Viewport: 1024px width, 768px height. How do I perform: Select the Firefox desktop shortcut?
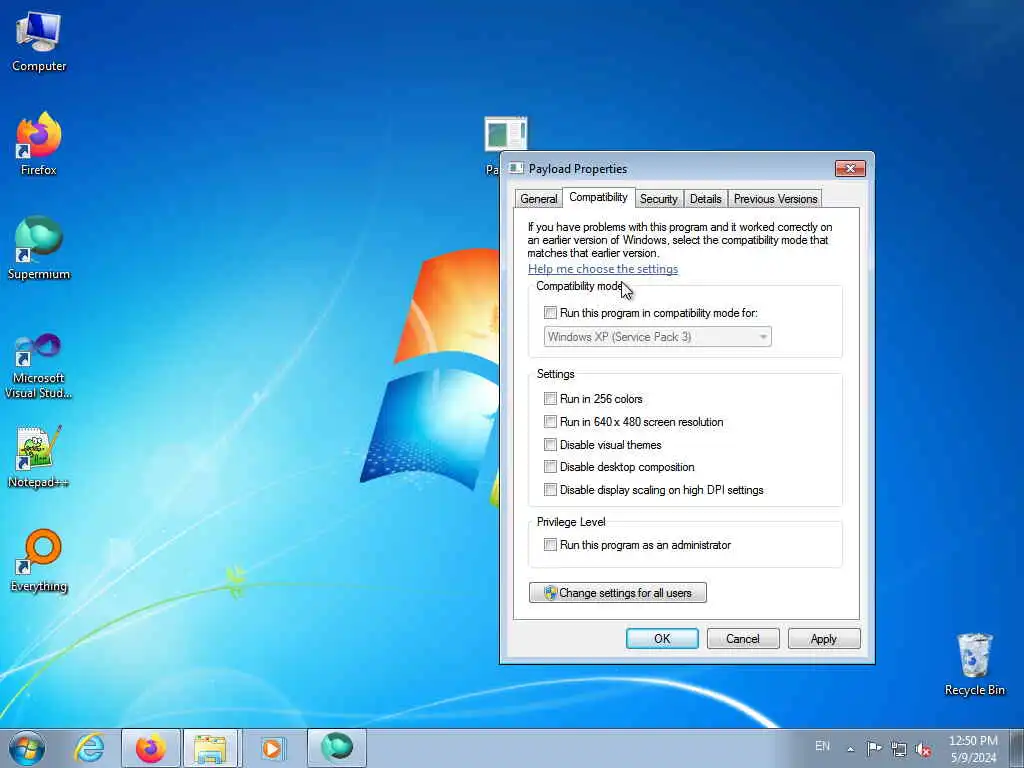click(x=39, y=144)
